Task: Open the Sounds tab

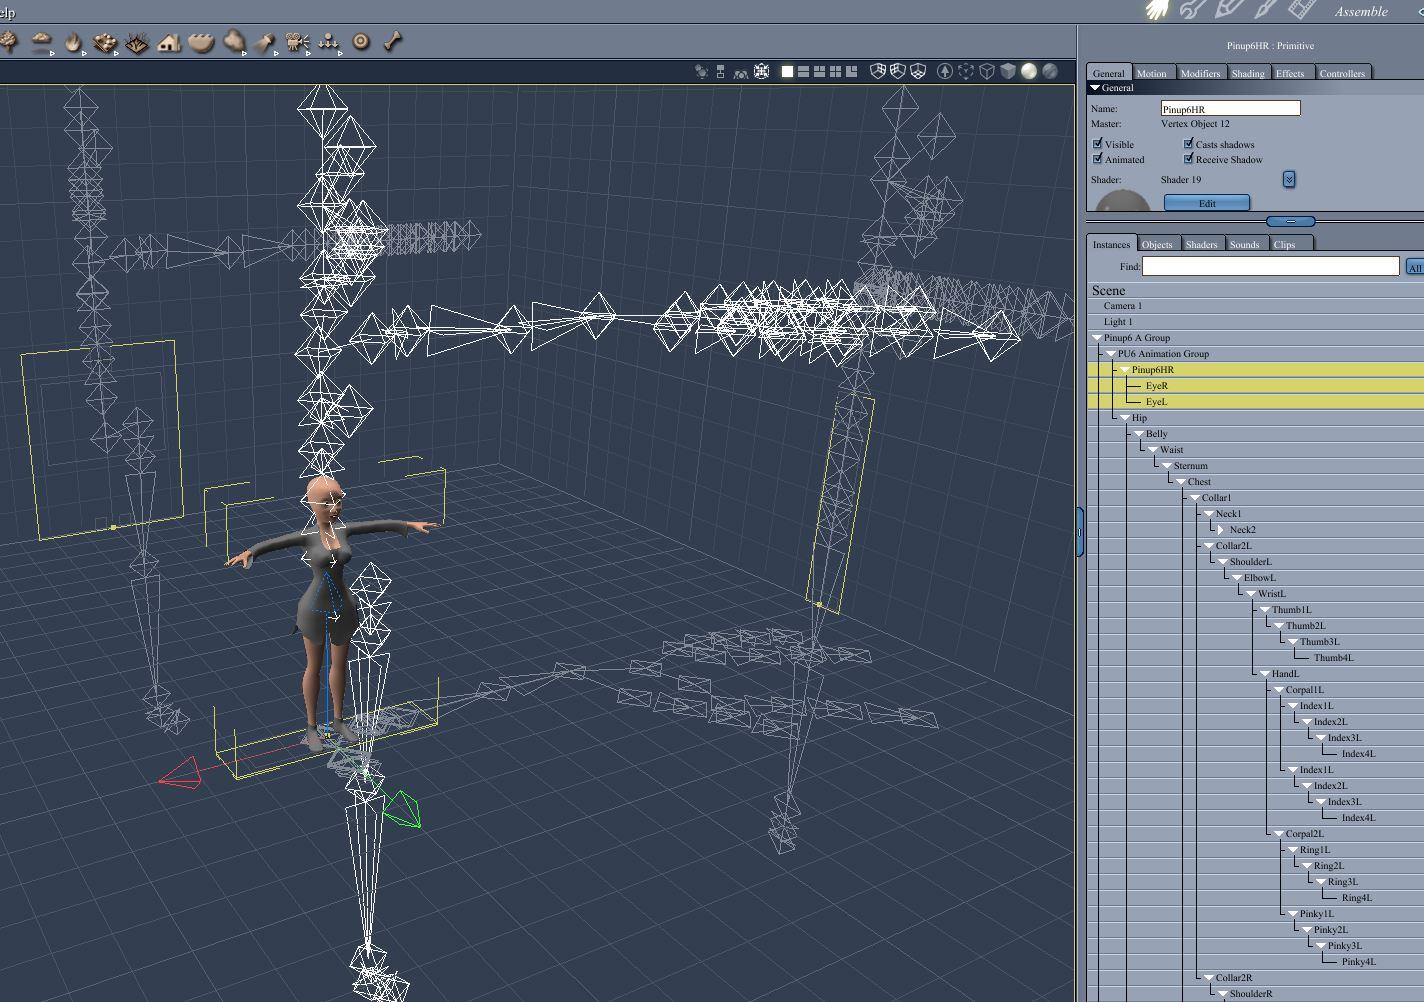Action: pyautogui.click(x=1245, y=244)
